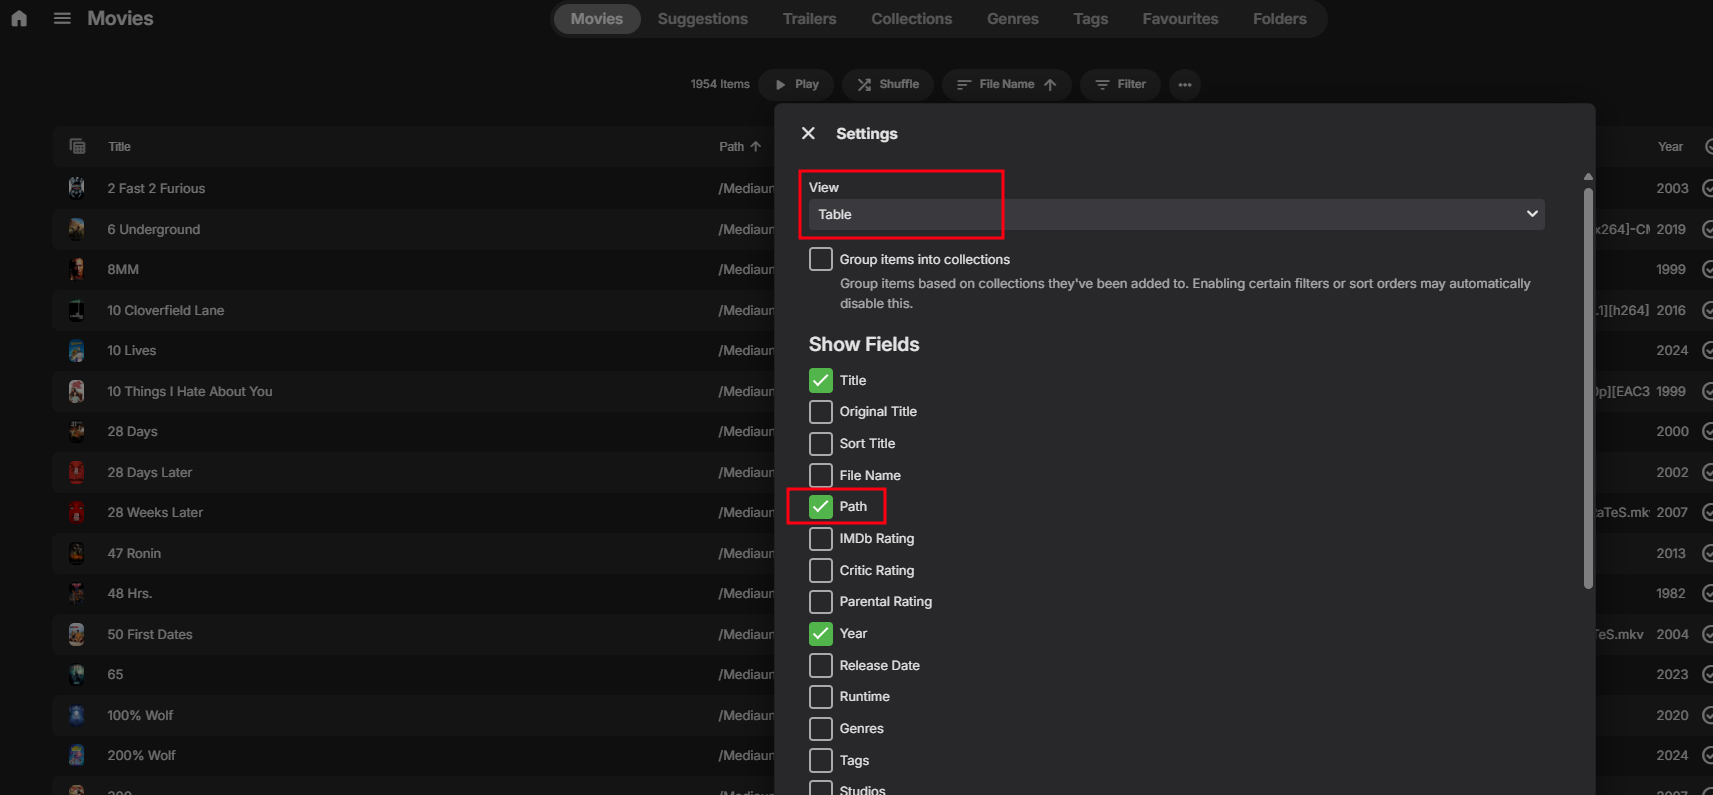Uncheck the Path field checkbox
Image resolution: width=1713 pixels, height=795 pixels.
point(821,507)
